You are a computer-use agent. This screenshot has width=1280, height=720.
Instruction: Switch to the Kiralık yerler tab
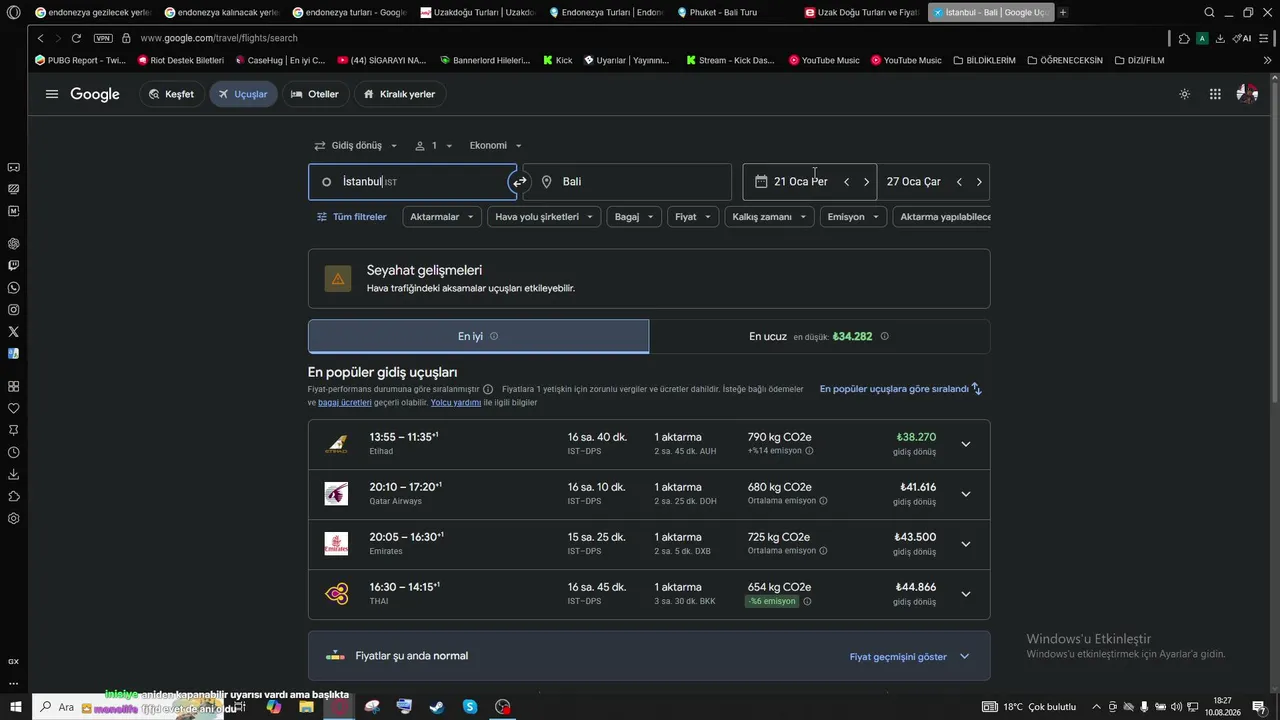pyautogui.click(x=399, y=94)
